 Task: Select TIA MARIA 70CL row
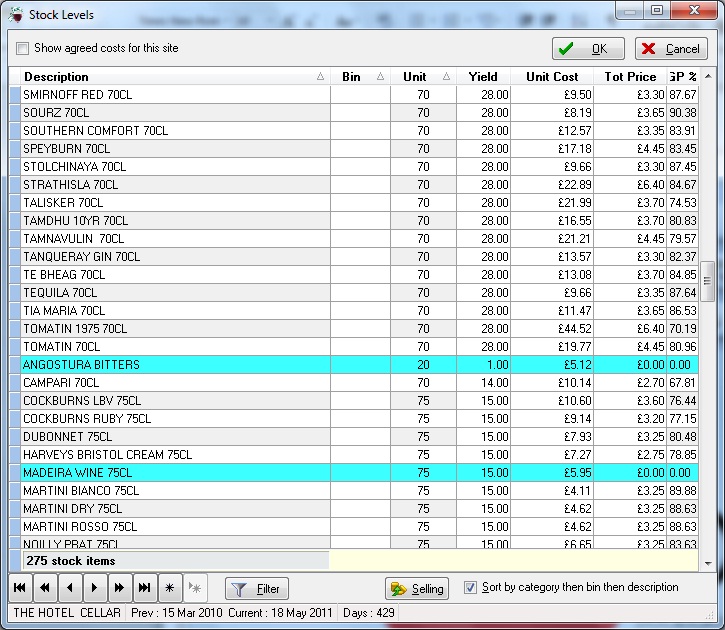(x=354, y=311)
